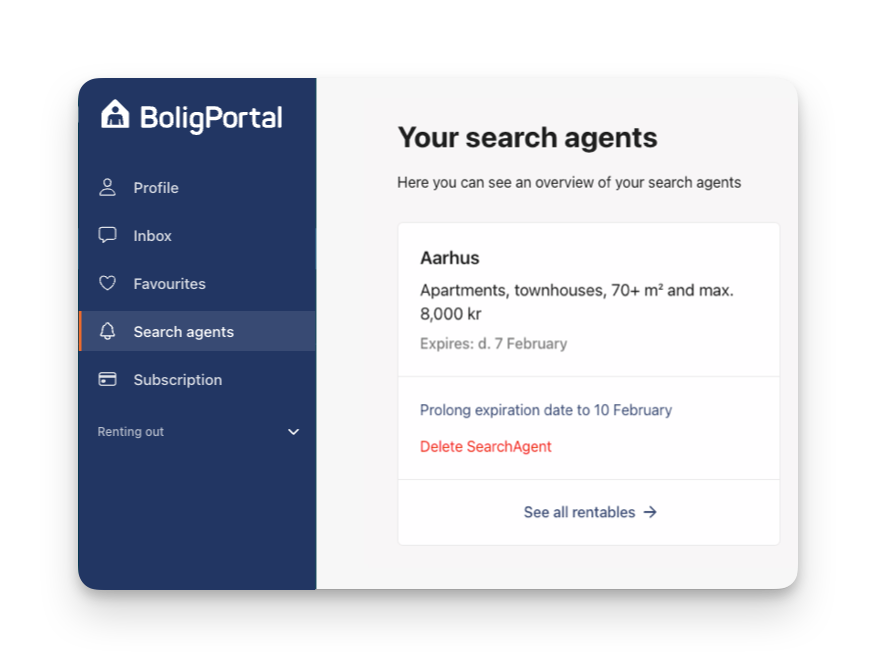Open Subscription in the sidebar

click(x=198, y=380)
